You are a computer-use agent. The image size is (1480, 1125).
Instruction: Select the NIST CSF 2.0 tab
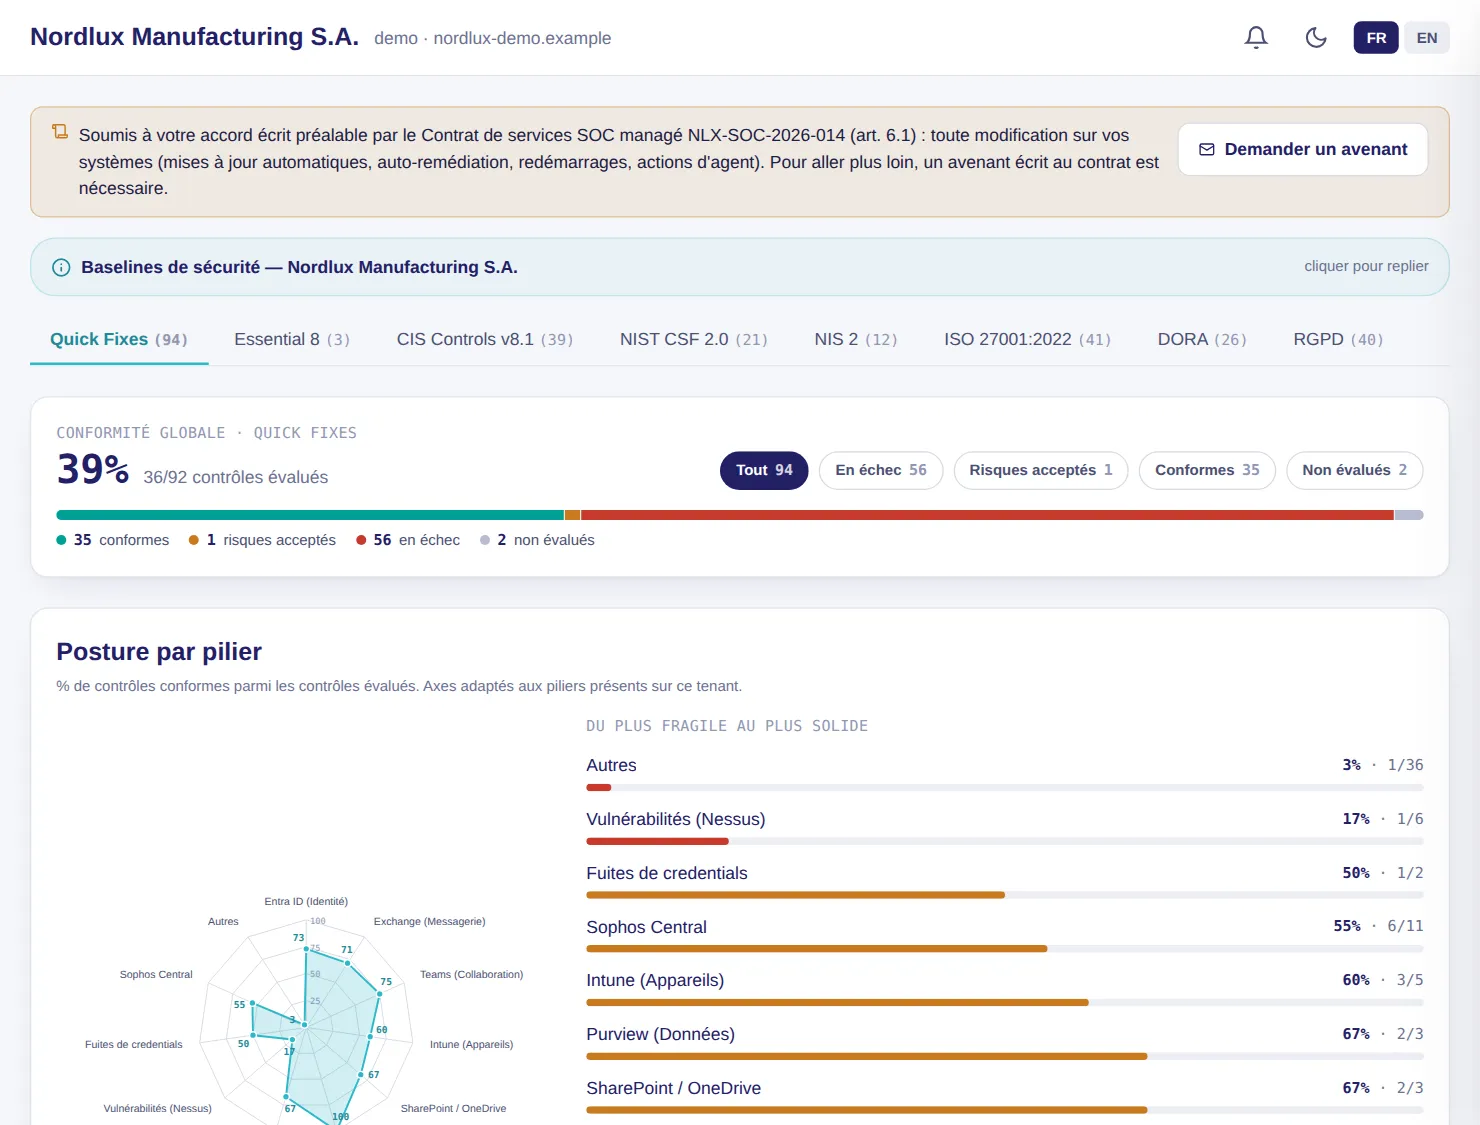[x=694, y=340]
